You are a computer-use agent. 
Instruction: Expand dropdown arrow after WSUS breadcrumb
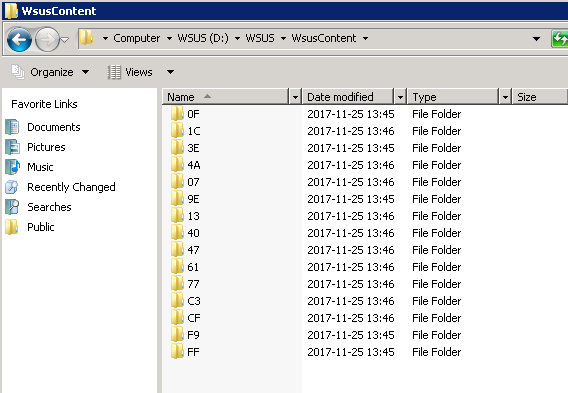point(283,38)
